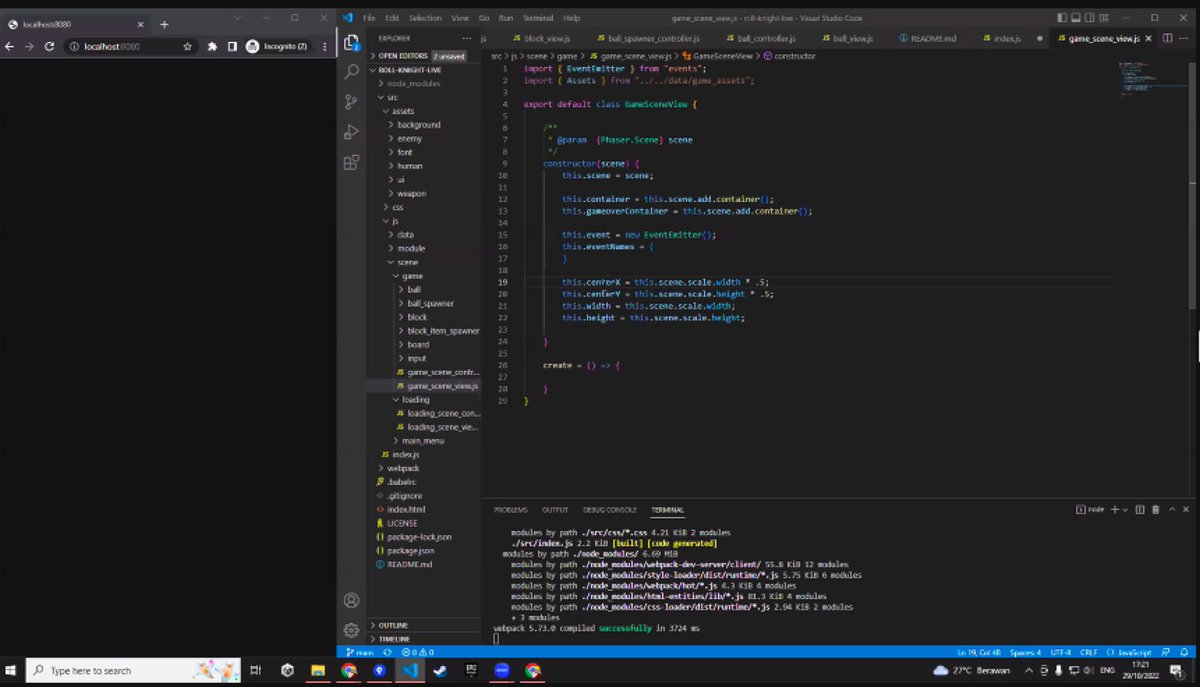Open the Extensions view
1200x687 pixels.
click(x=351, y=162)
